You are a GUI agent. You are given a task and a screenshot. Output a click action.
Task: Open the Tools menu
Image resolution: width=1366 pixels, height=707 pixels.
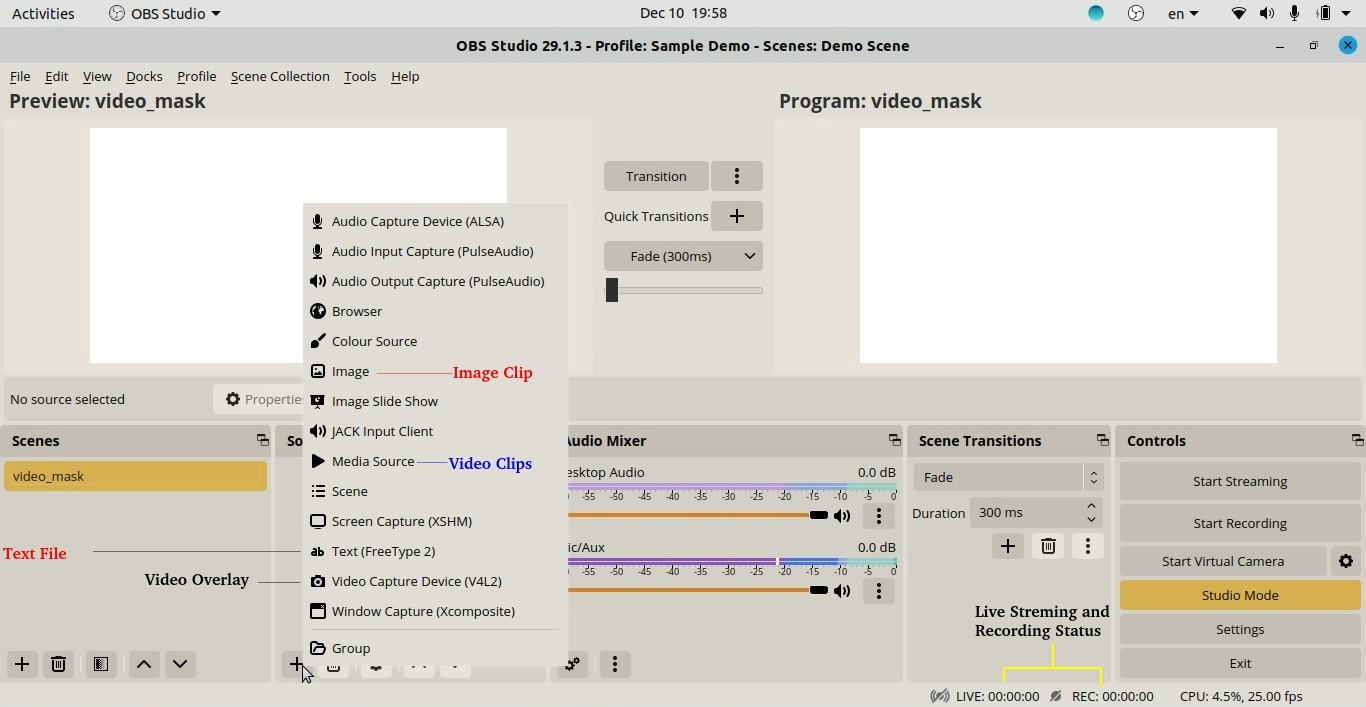click(x=360, y=76)
